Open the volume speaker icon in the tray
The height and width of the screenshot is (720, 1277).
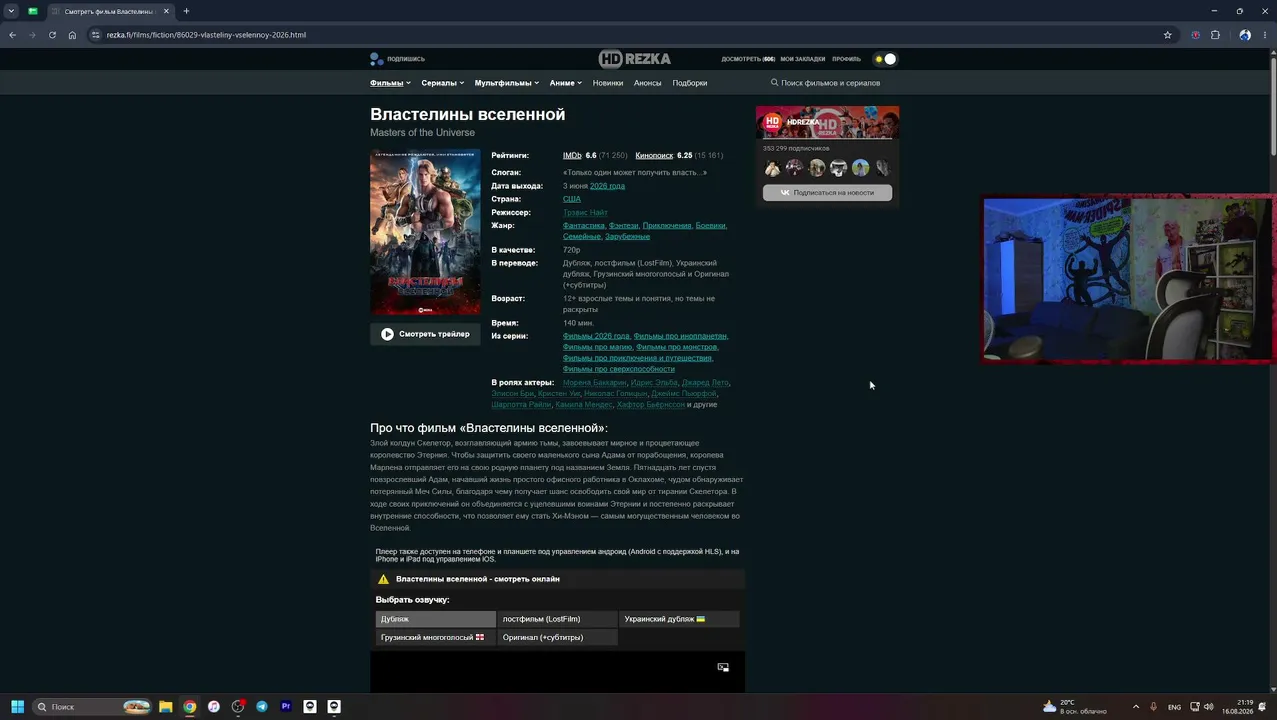point(1209,707)
